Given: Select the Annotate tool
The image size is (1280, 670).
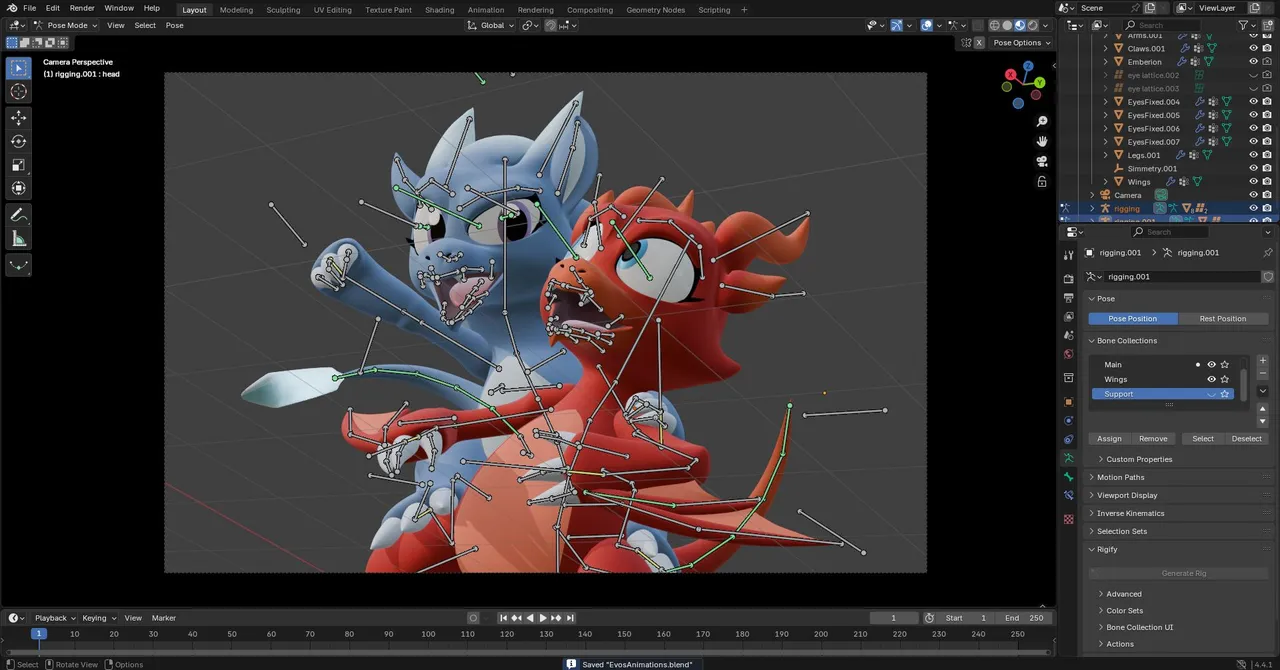Looking at the screenshot, I should 19,215.
